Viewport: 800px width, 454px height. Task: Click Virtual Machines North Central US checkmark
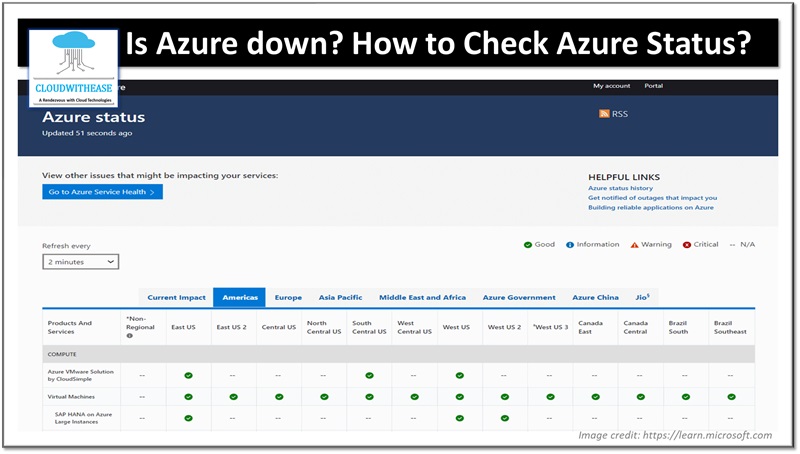pos(324,397)
